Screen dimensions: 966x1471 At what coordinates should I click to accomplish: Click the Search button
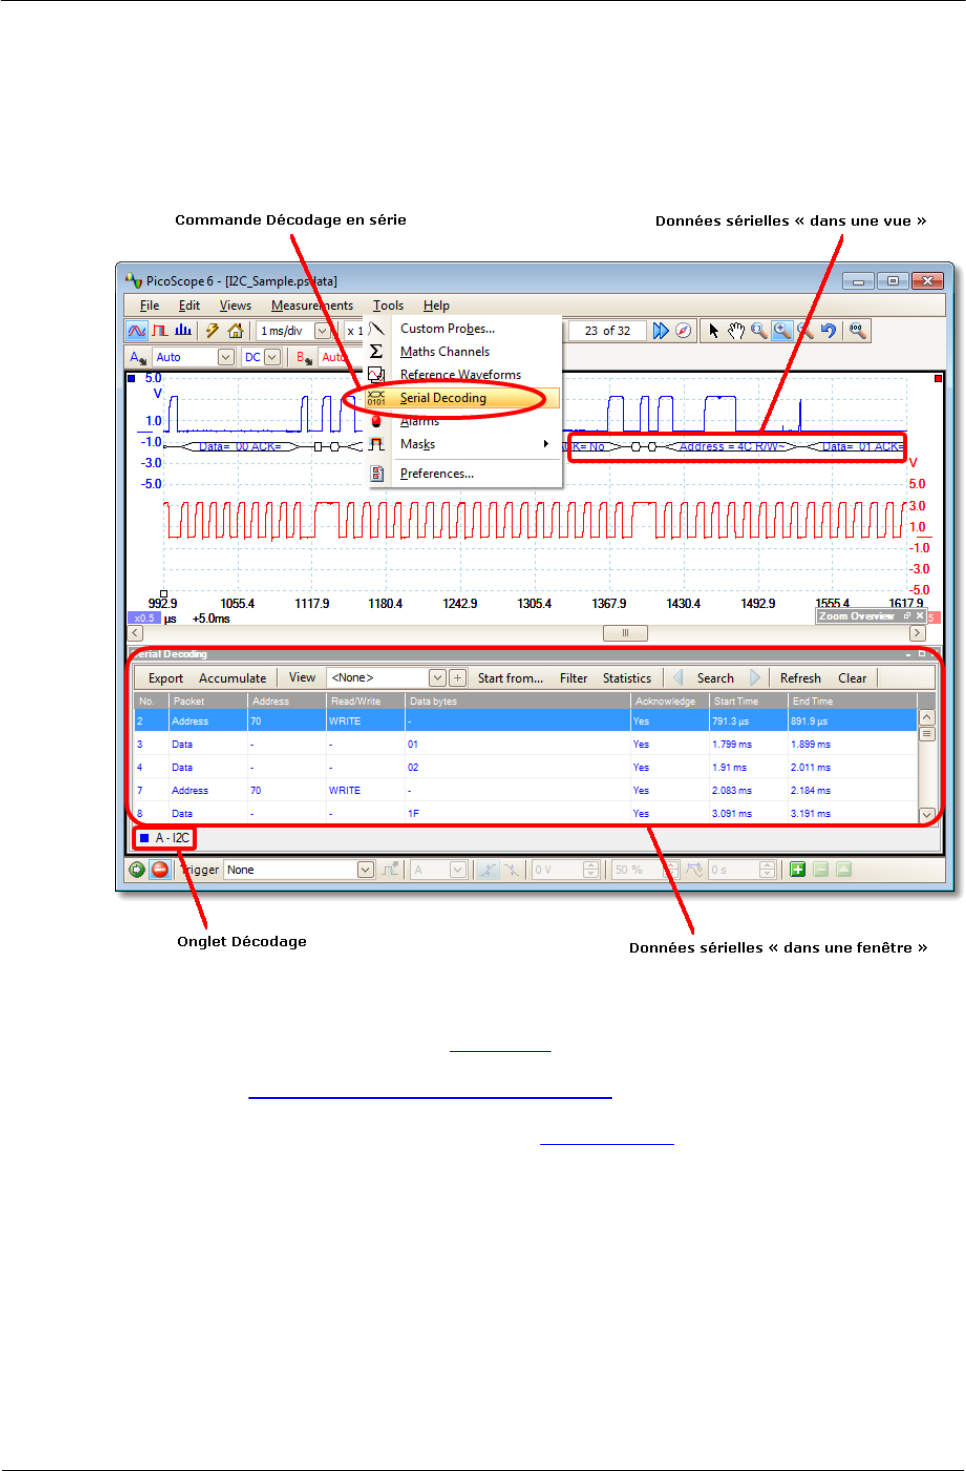click(x=715, y=678)
